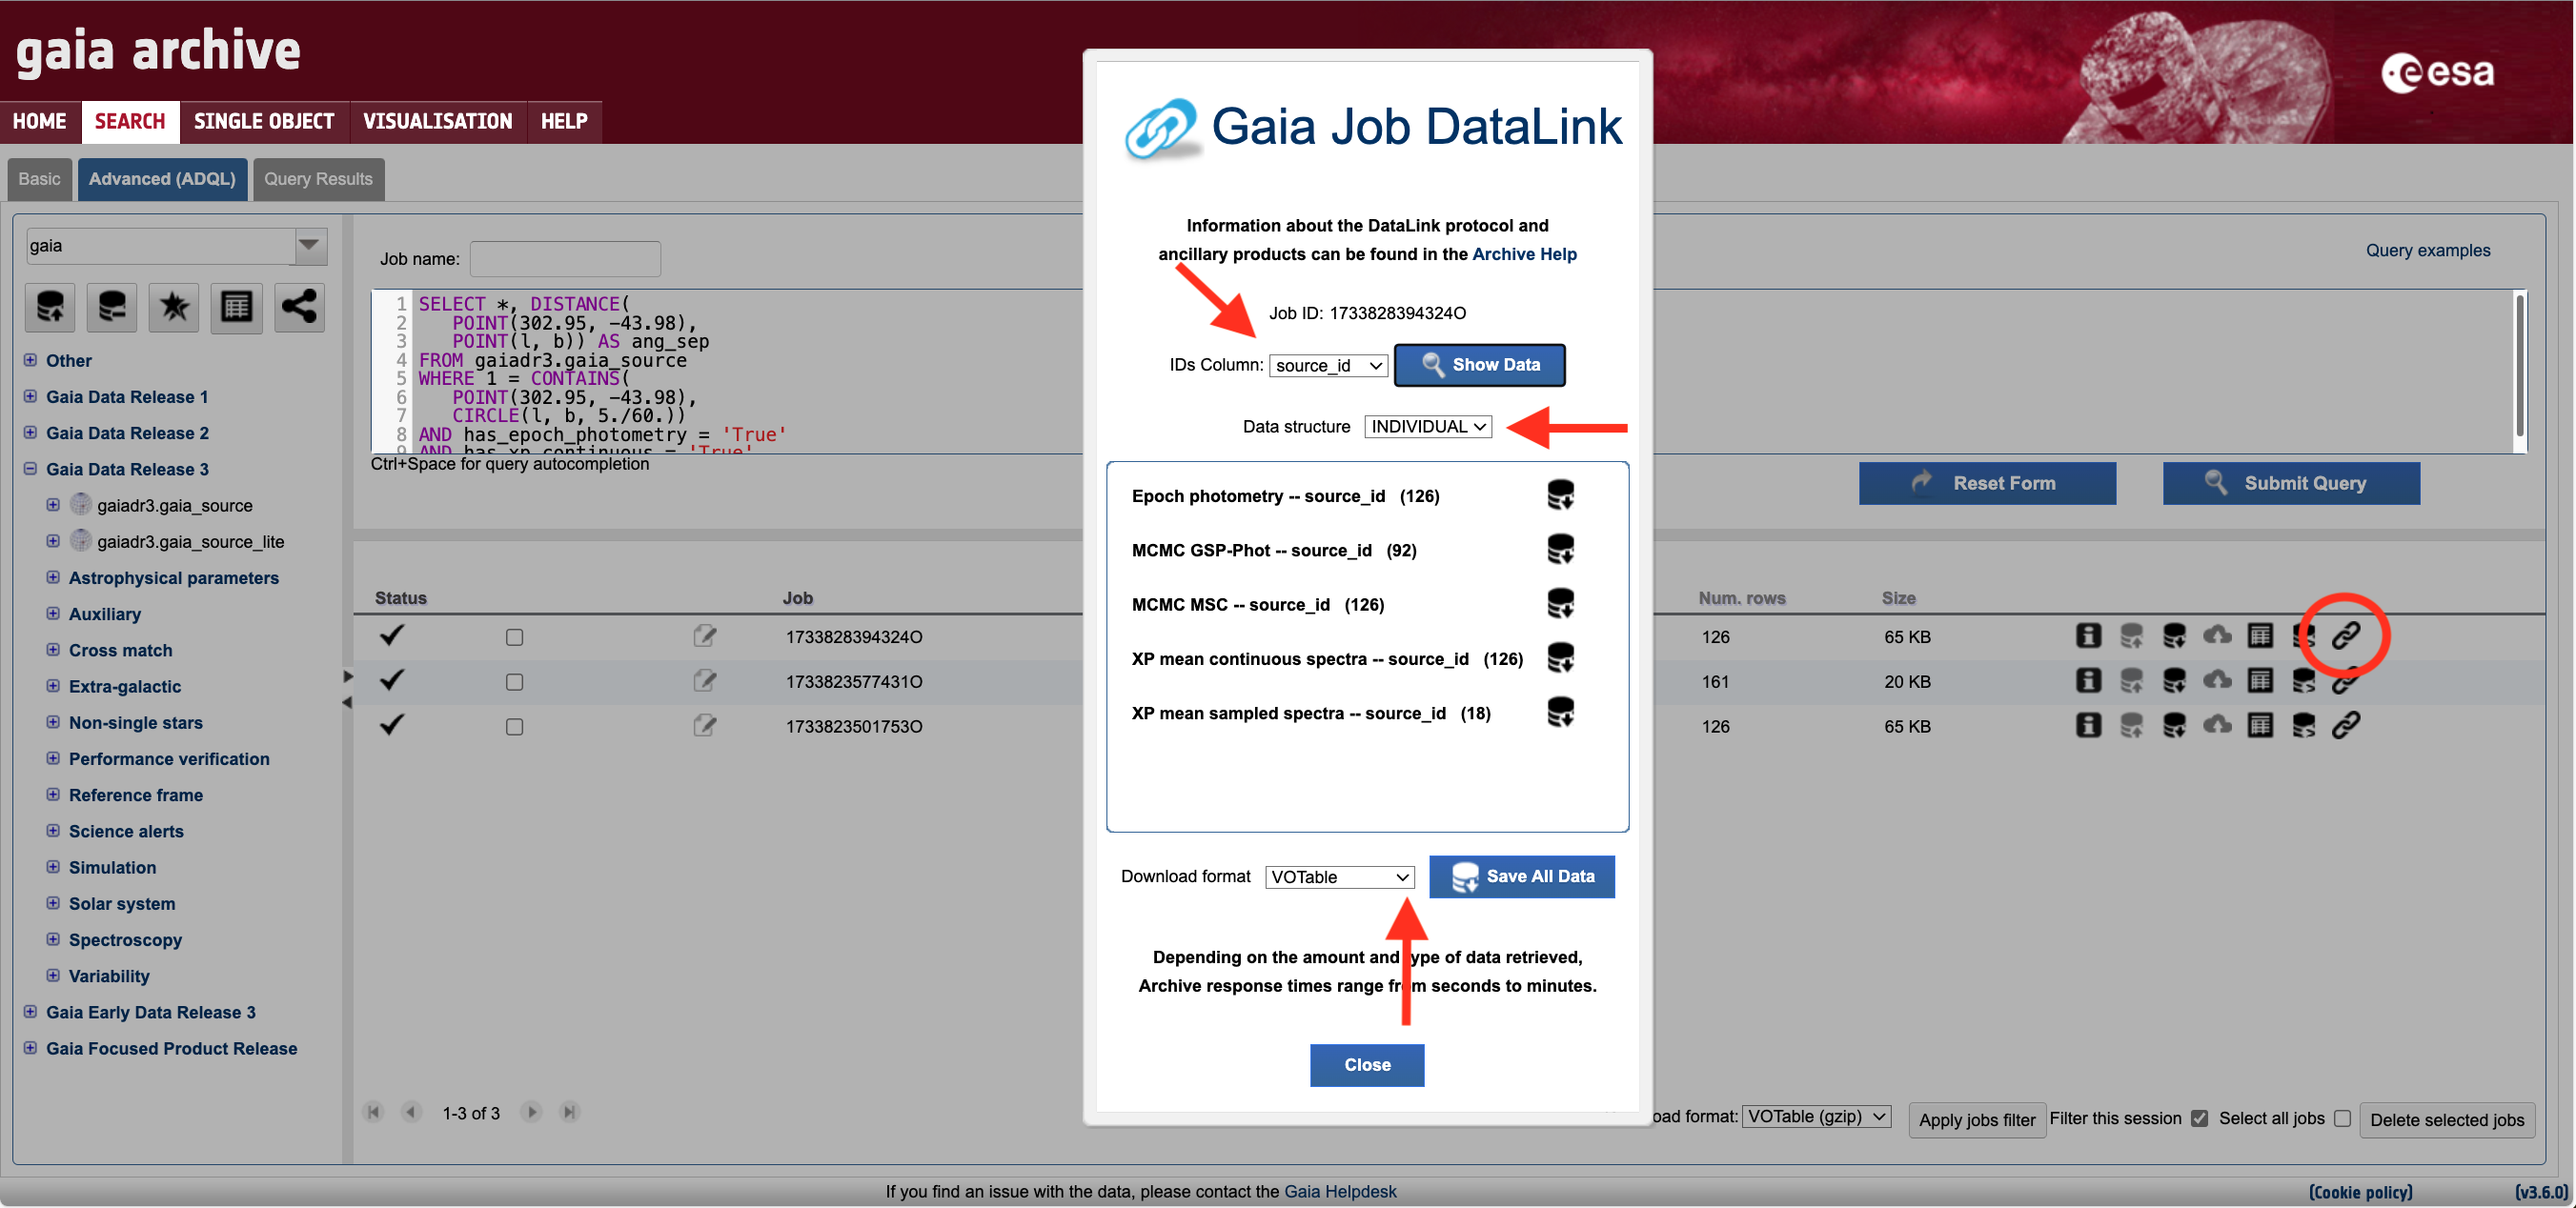Screen dimensions: 2576x1208
Task: Click the Num. rows column header
Action: click(x=1741, y=598)
